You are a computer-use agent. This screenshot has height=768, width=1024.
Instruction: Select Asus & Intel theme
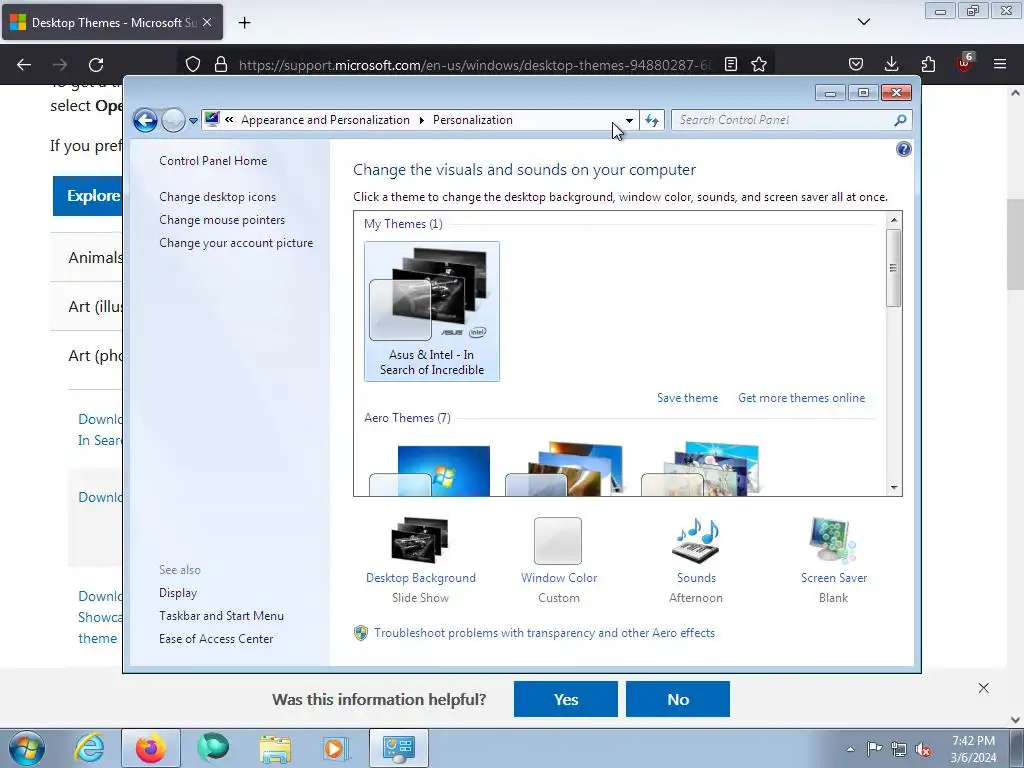pos(432,311)
